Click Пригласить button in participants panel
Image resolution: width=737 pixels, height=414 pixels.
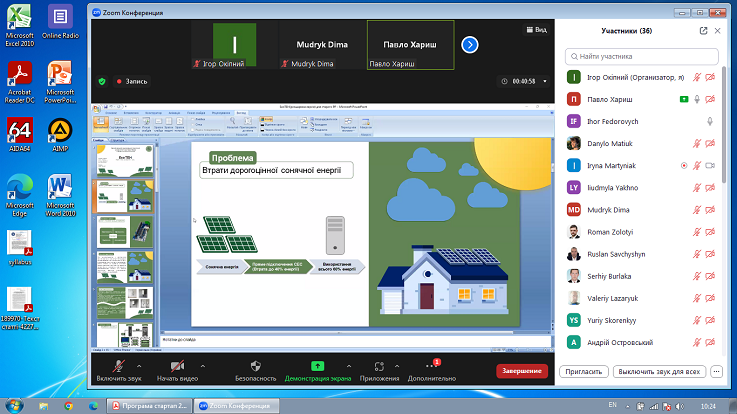click(x=586, y=371)
